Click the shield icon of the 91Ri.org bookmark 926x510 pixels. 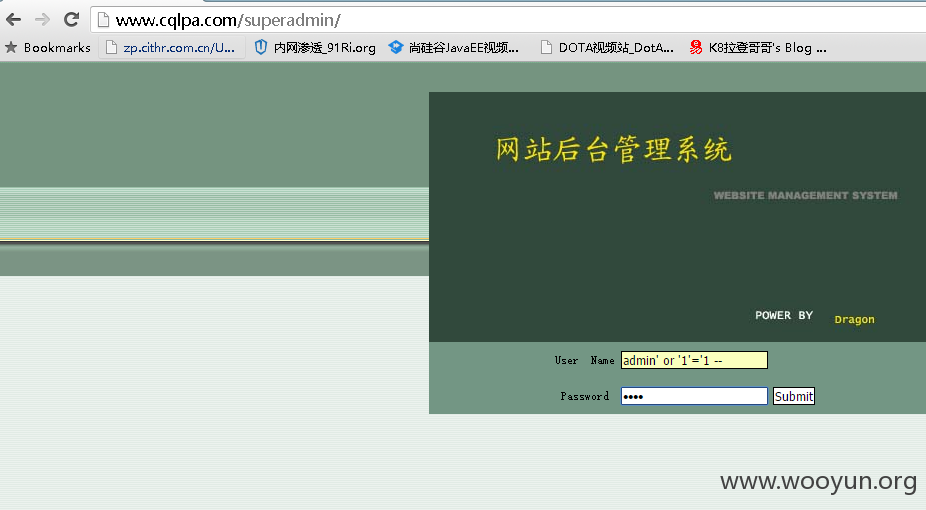260,47
